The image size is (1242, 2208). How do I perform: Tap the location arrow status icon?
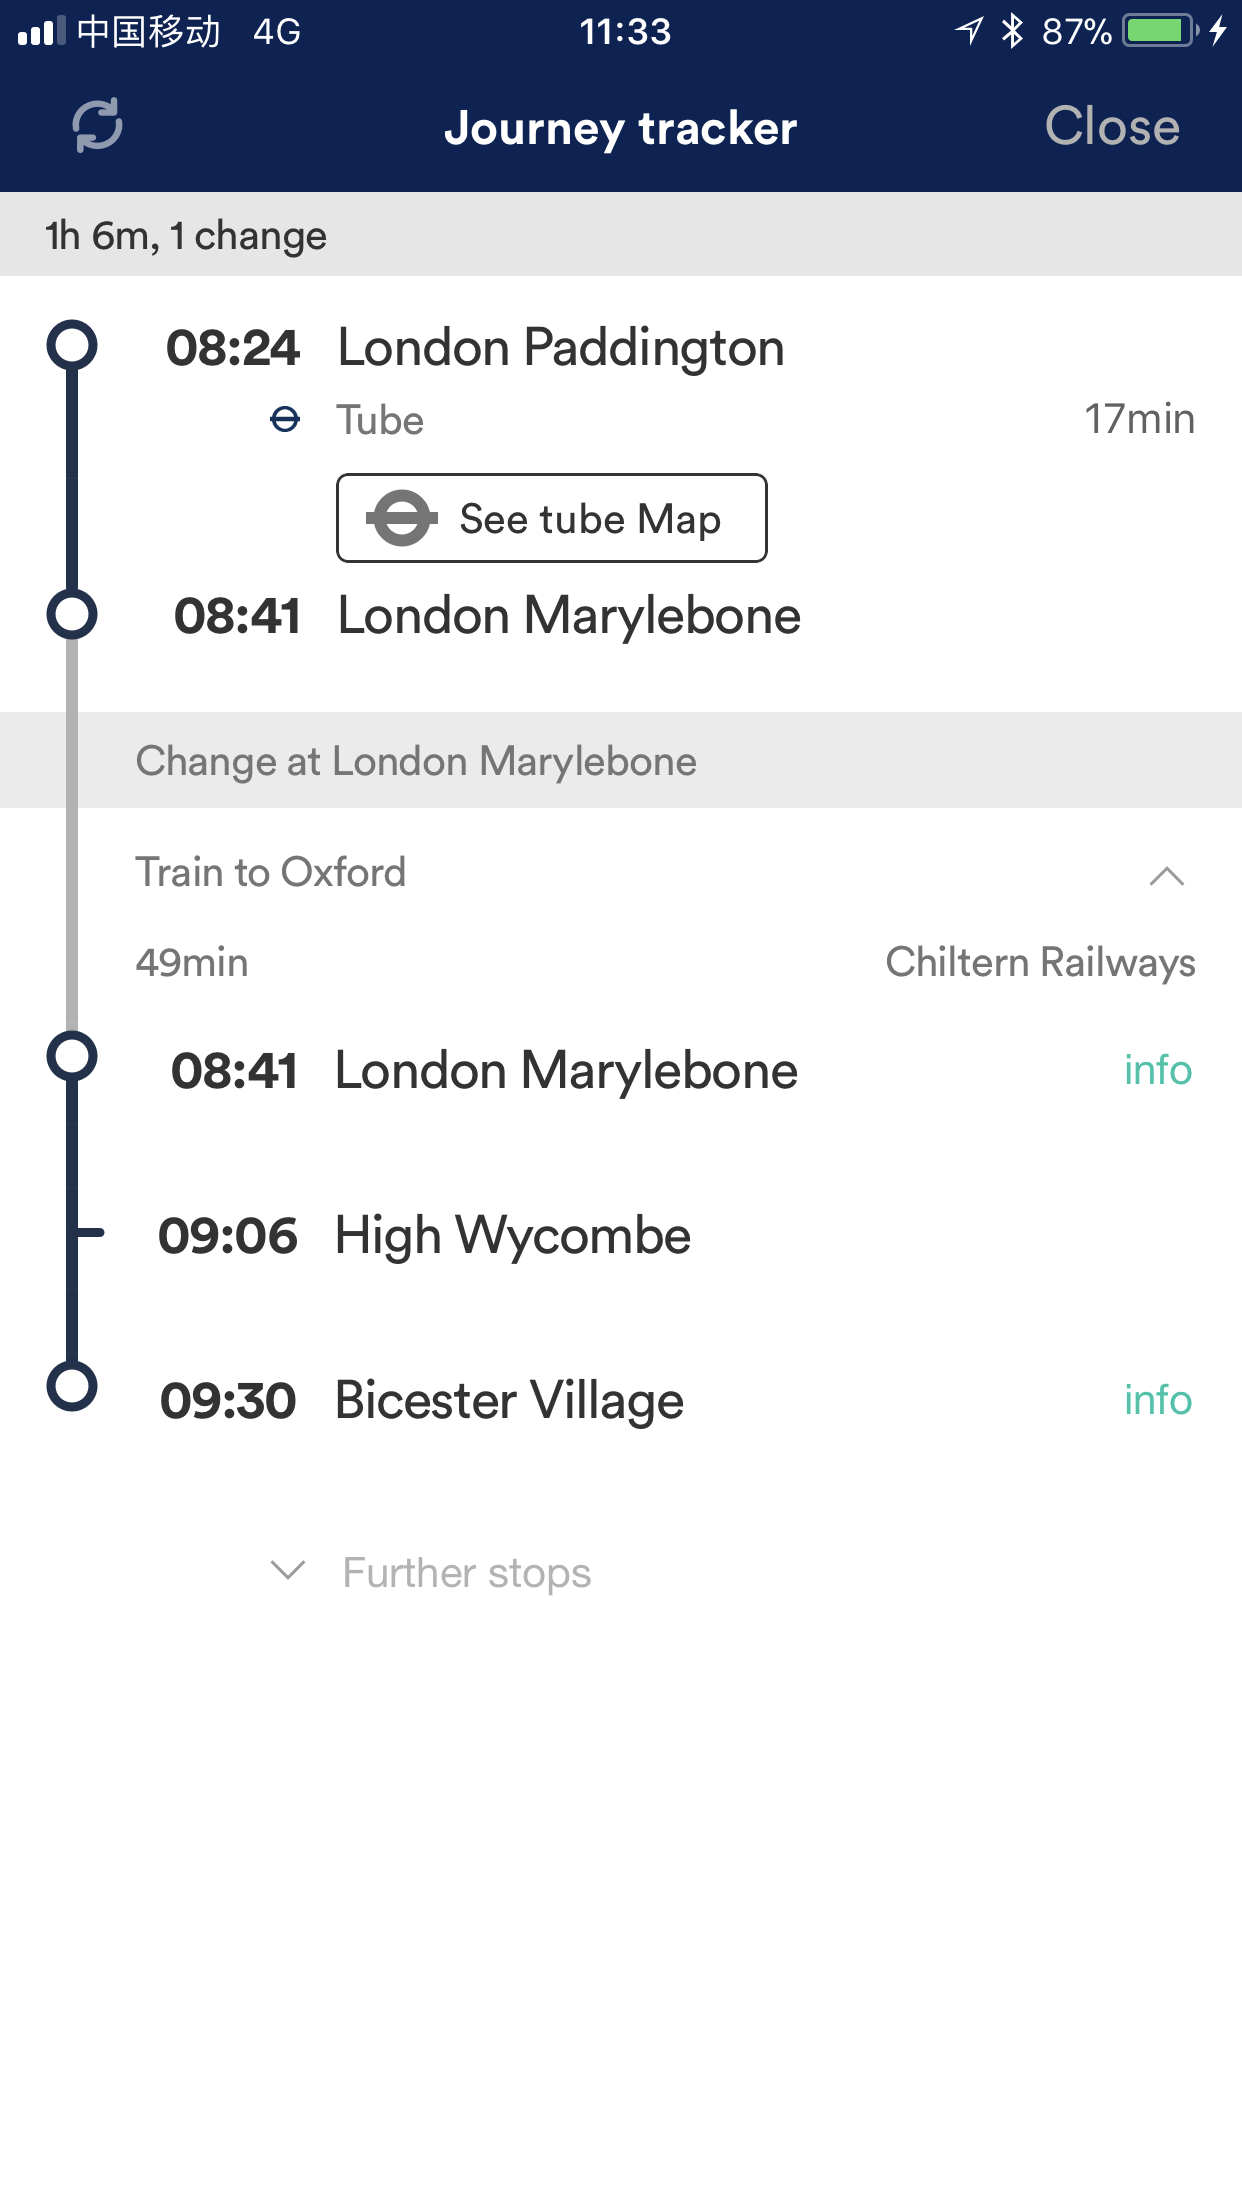(968, 31)
